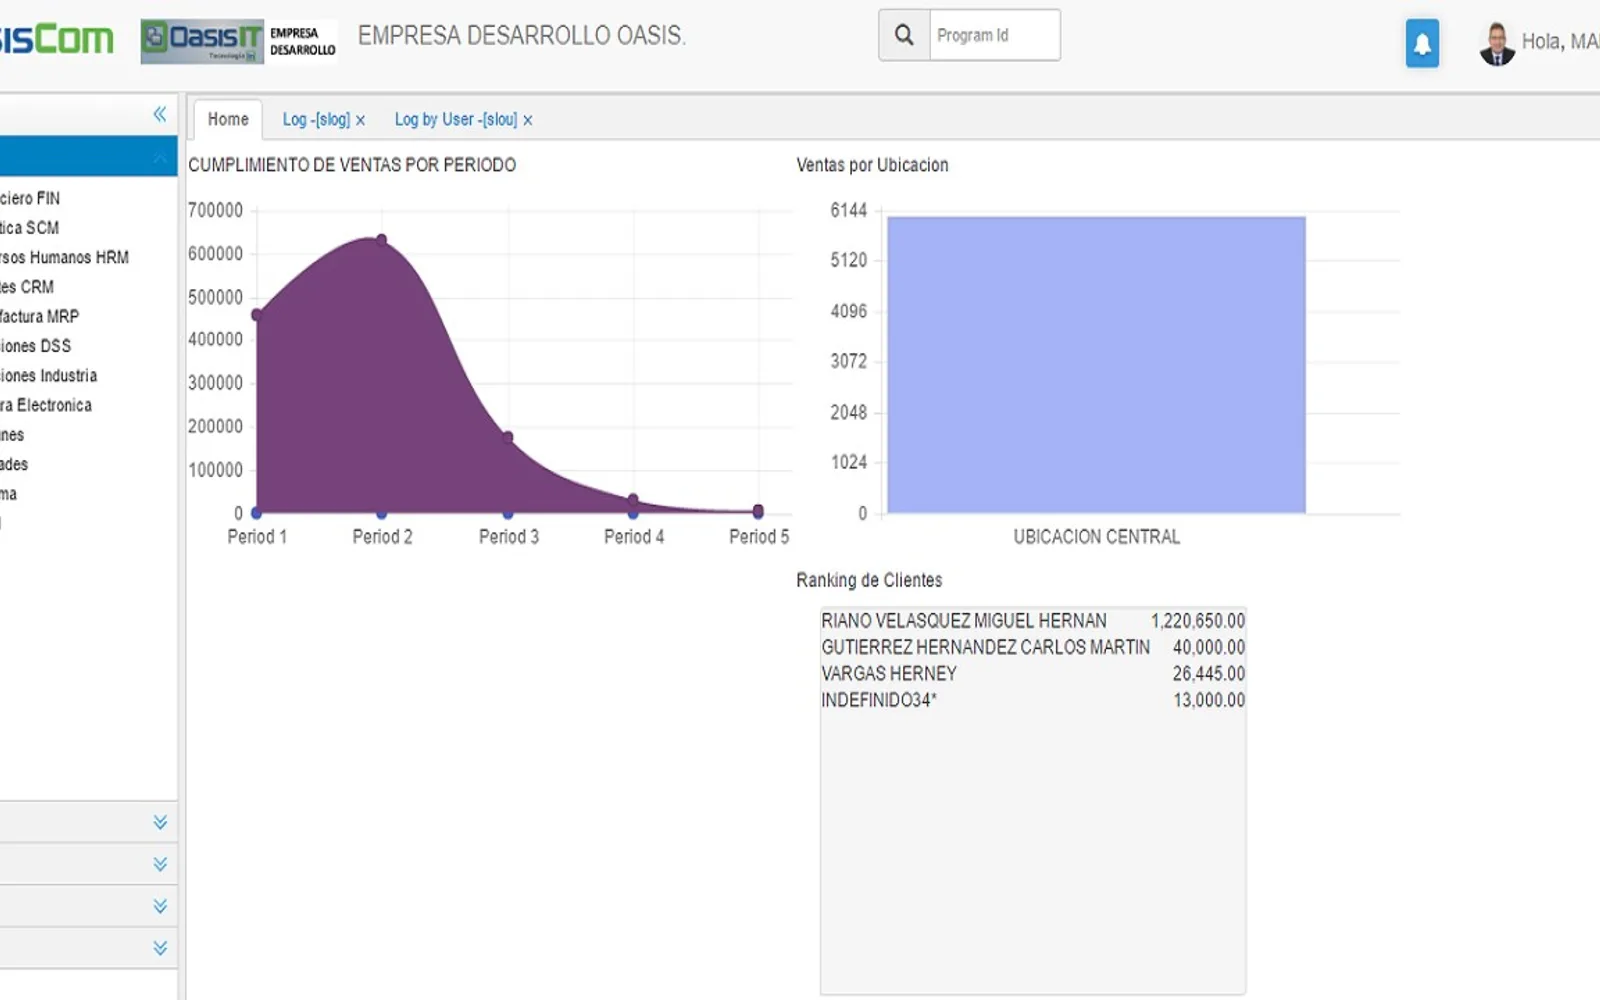Open the Manufactura MRP module
Viewport: 1600px width, 1000px height.
pyautogui.click(x=39, y=316)
